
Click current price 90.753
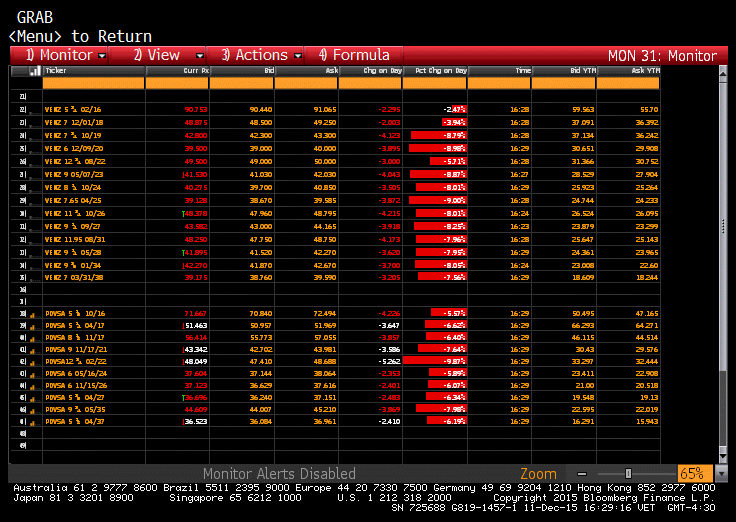click(196, 109)
